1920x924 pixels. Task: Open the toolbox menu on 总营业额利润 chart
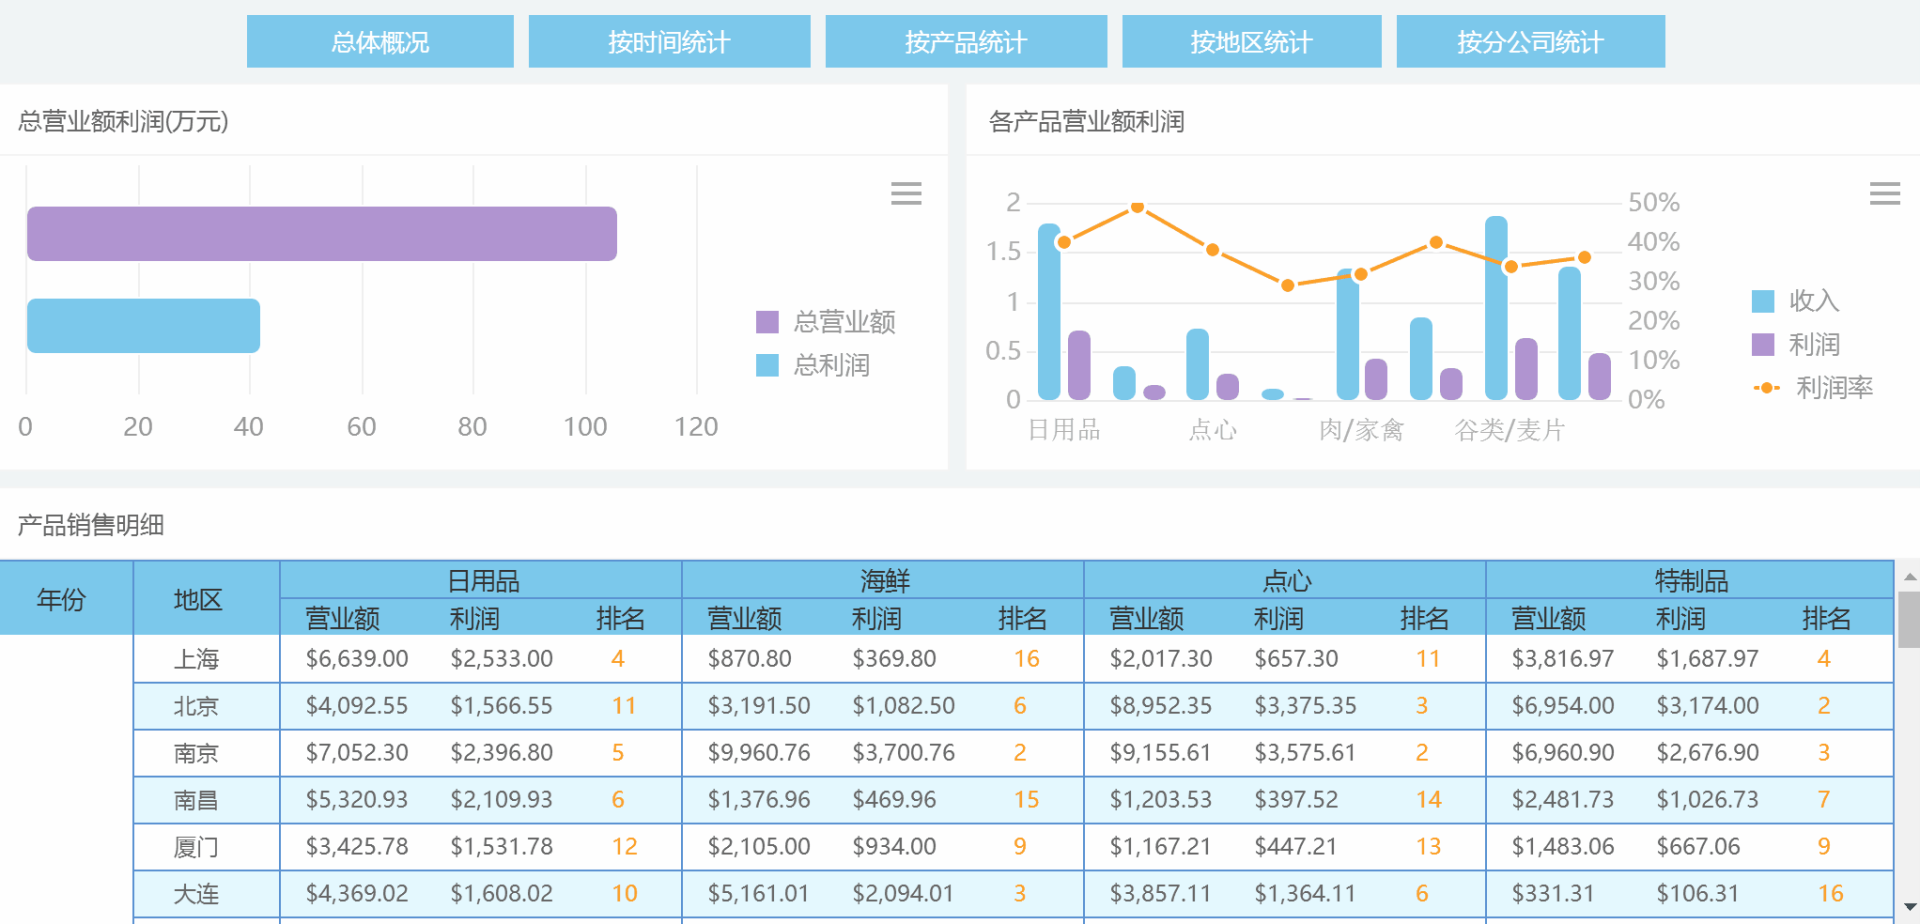(906, 193)
